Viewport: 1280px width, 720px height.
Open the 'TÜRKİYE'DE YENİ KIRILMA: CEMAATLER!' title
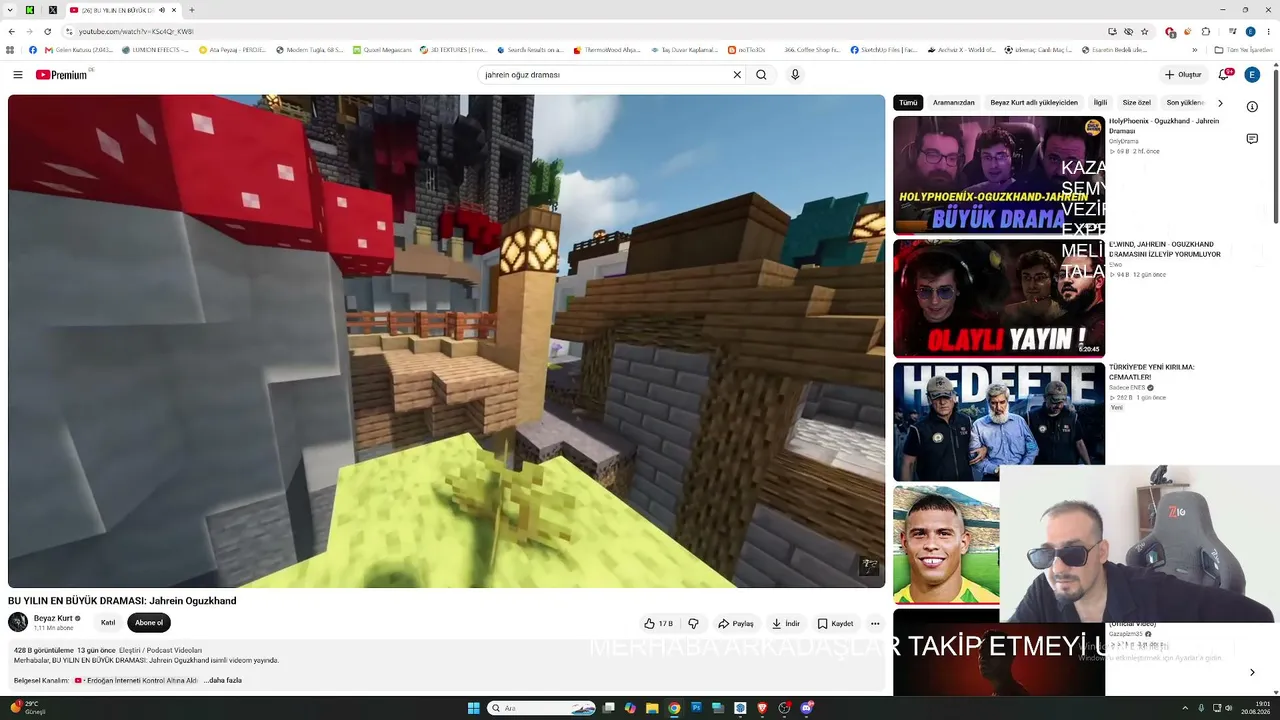tap(1151, 372)
